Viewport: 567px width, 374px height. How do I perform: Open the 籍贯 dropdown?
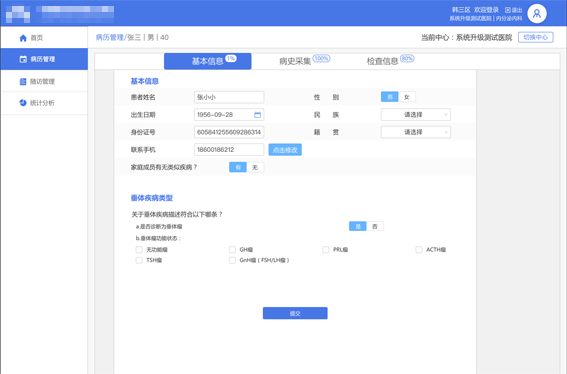[416, 132]
